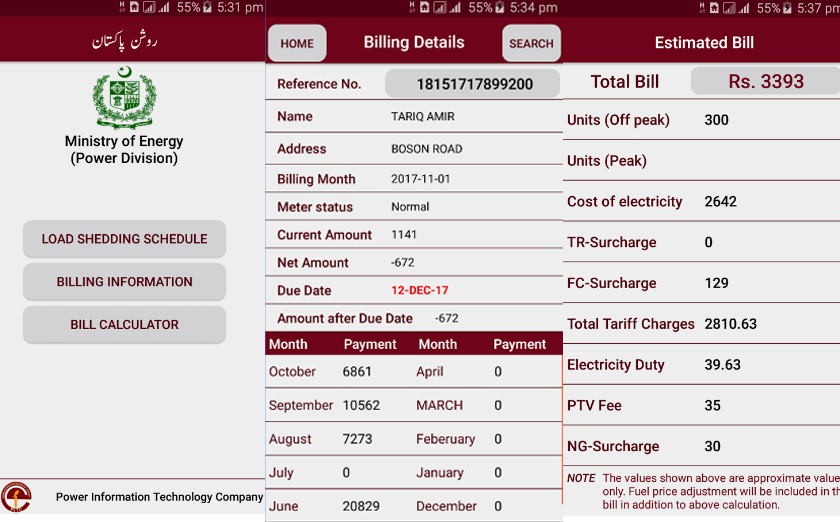Launch the Bill Calculator

(124, 325)
